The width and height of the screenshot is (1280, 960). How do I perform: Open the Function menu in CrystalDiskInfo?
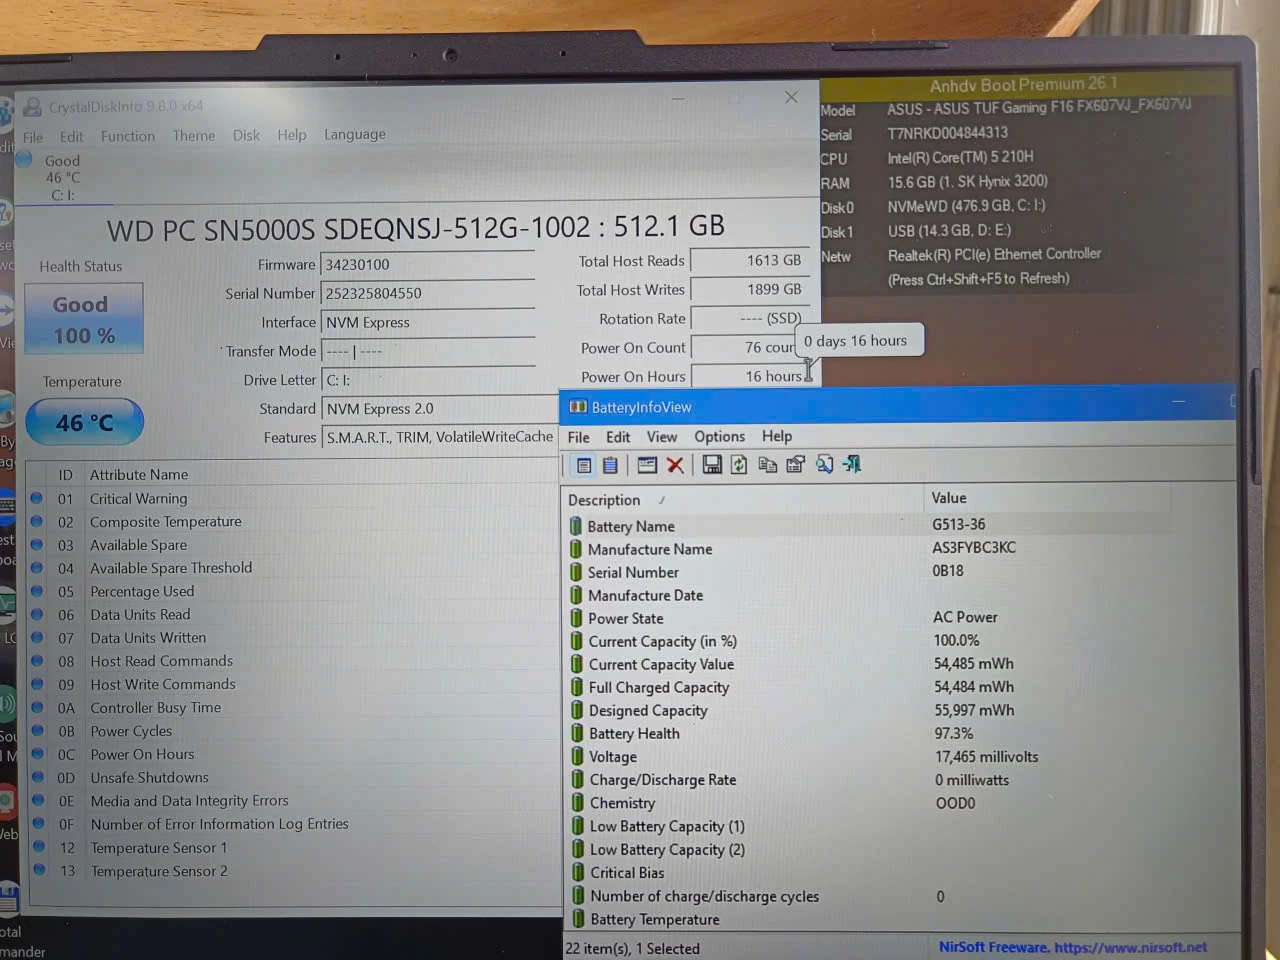pyautogui.click(x=128, y=136)
